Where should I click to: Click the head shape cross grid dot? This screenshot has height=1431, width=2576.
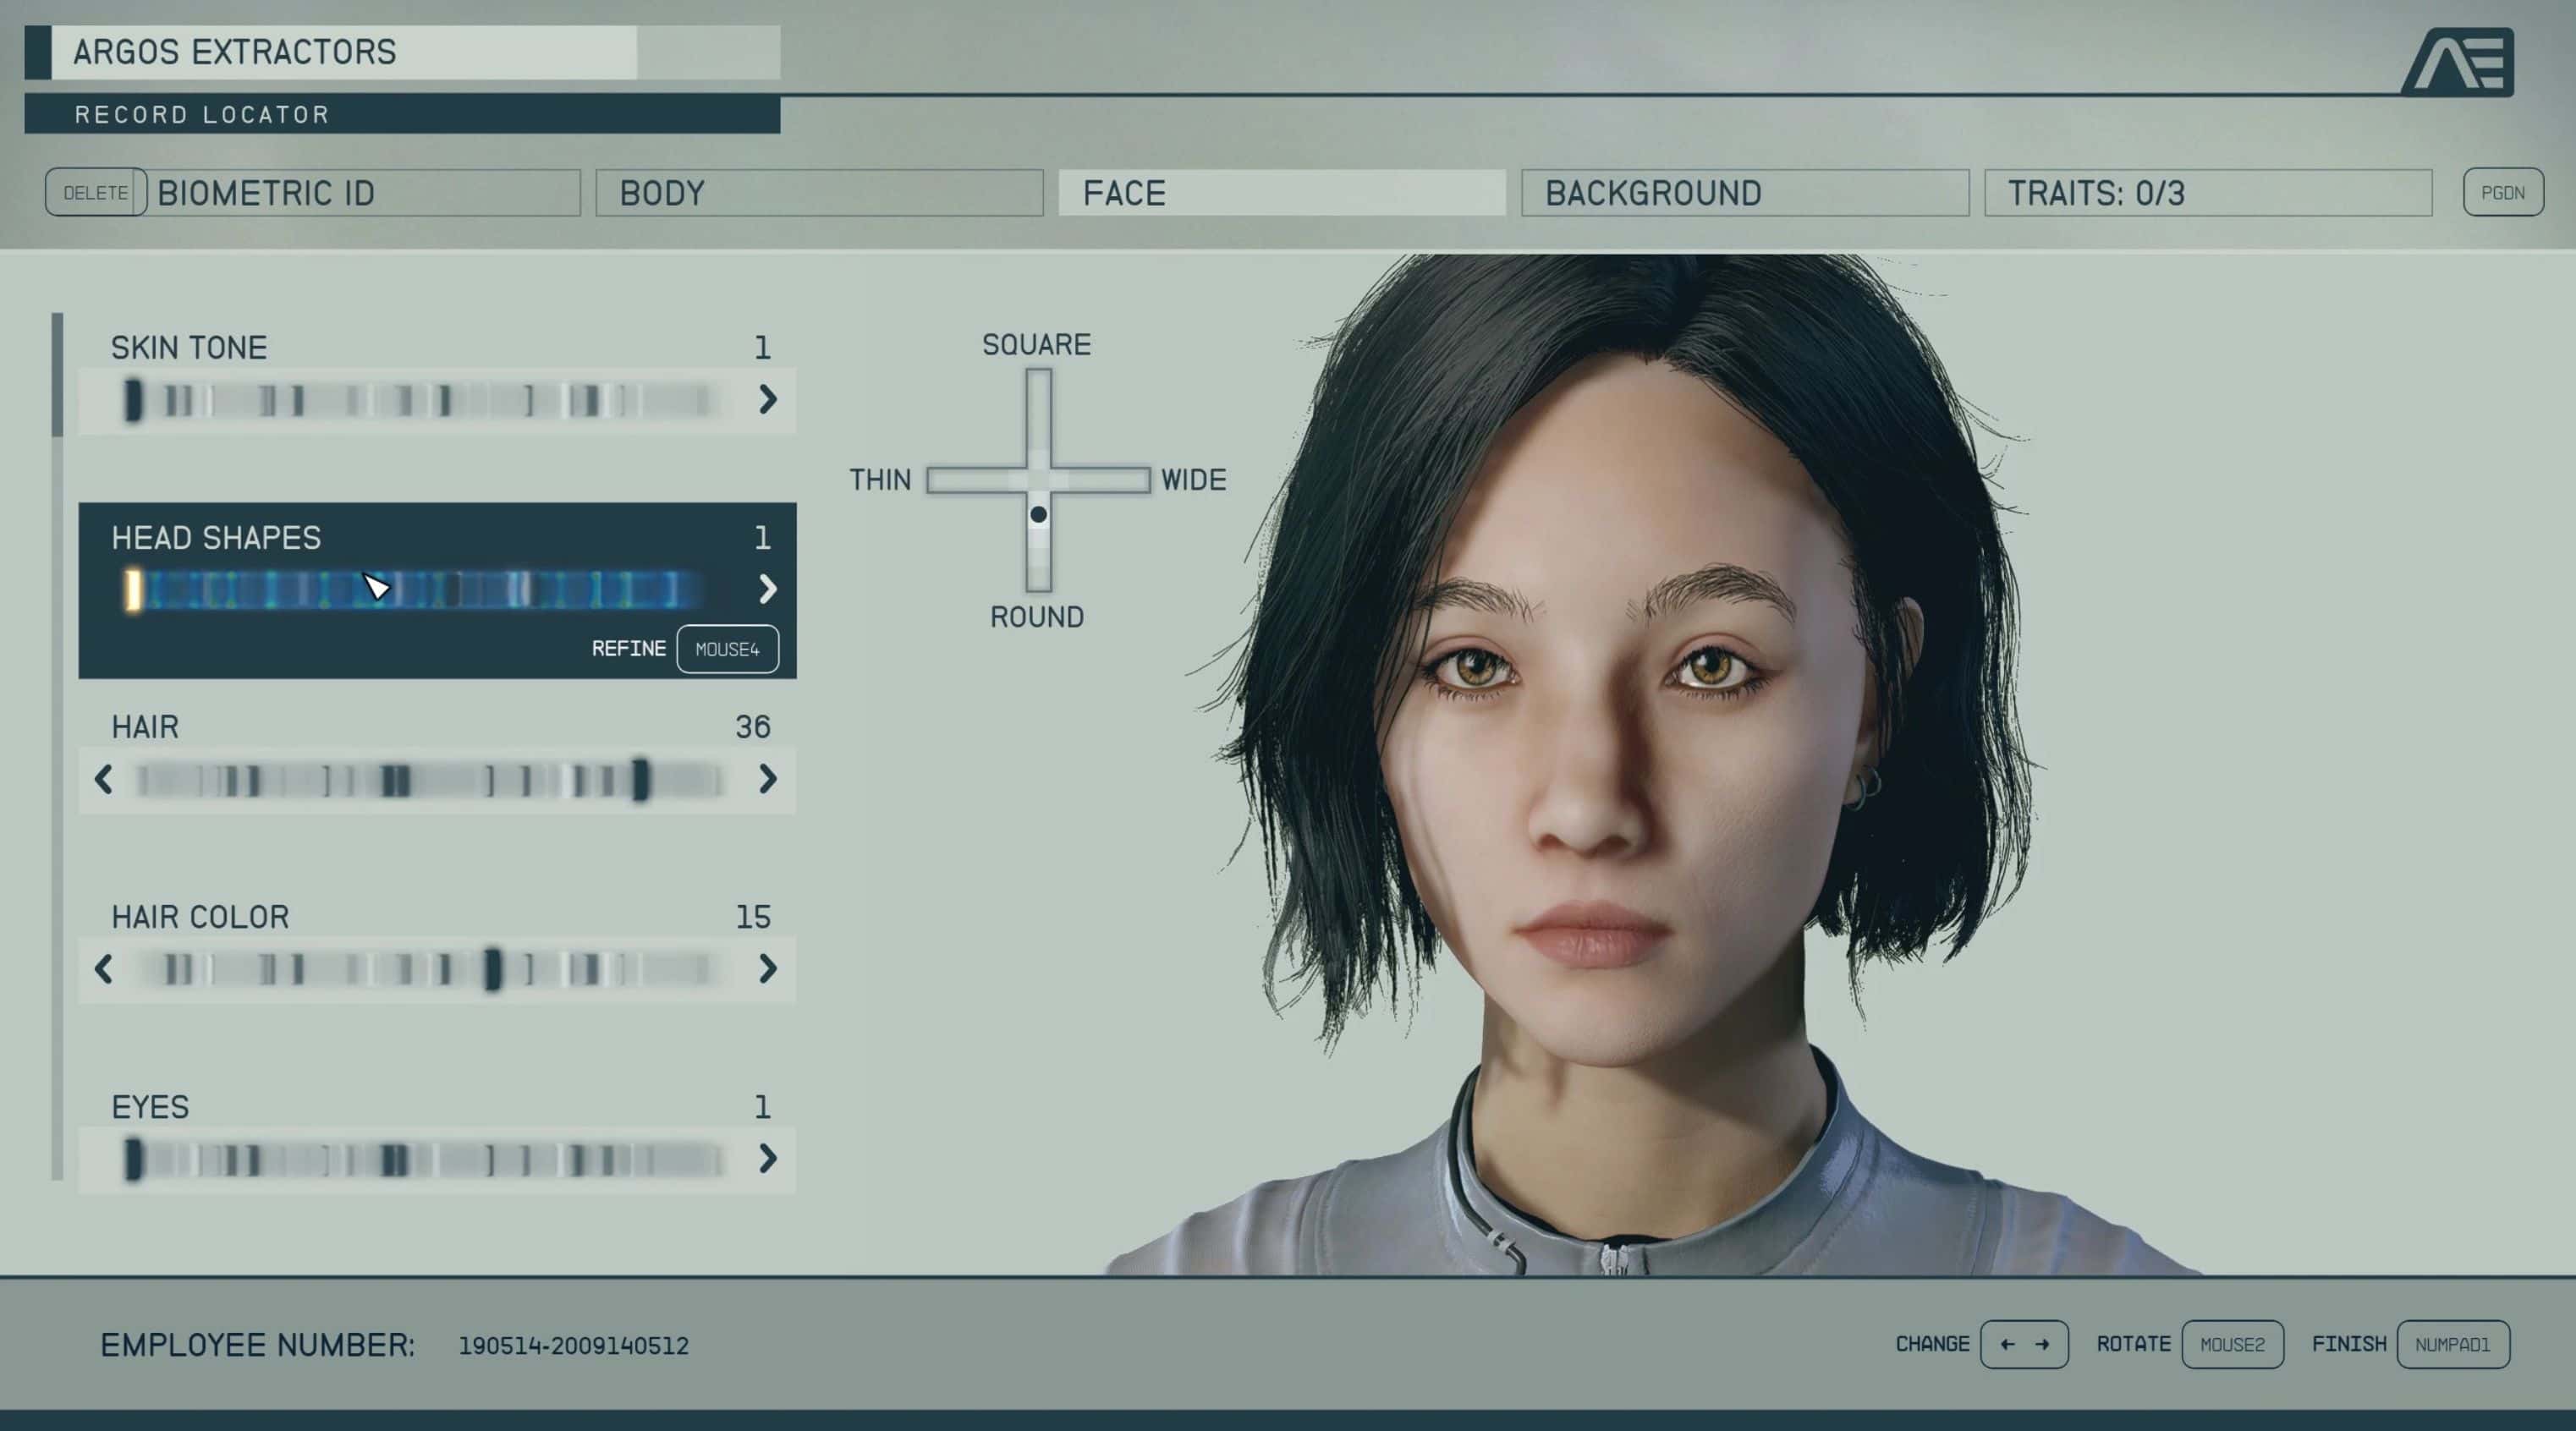coord(1038,514)
